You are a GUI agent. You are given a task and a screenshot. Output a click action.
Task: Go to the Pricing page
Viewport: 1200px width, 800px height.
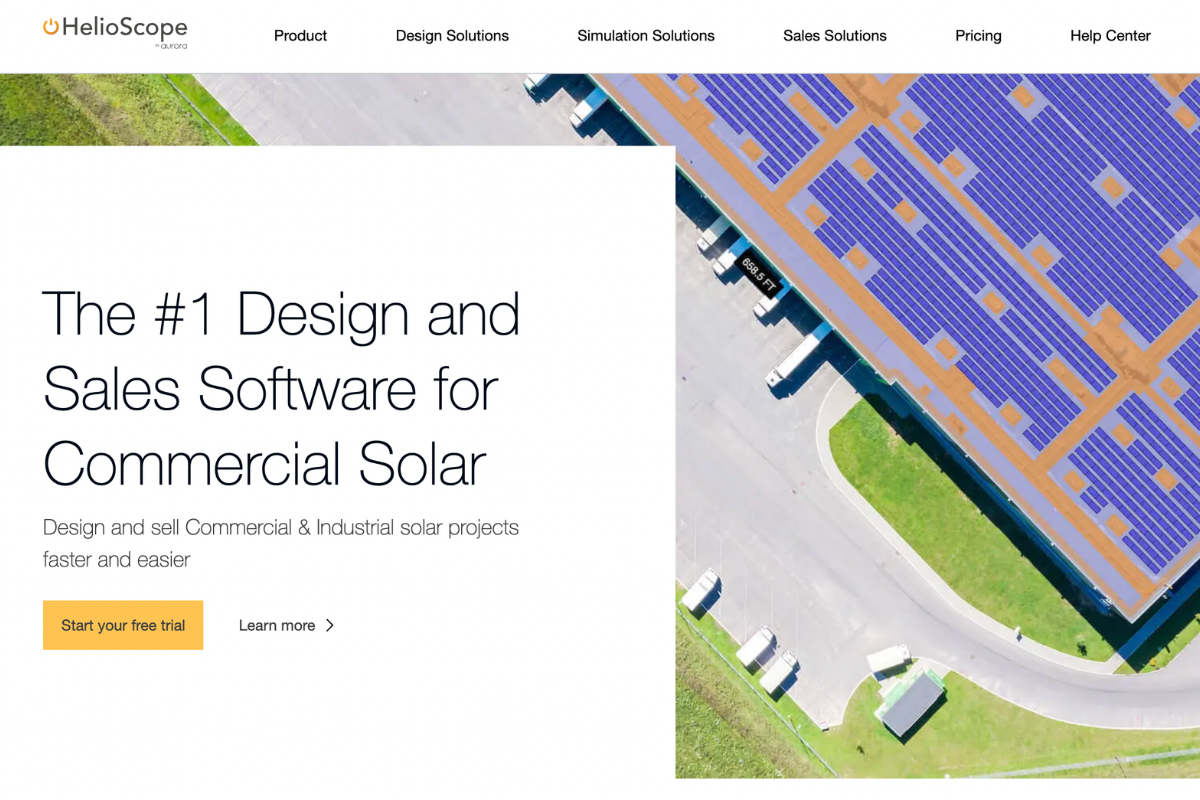[978, 36]
